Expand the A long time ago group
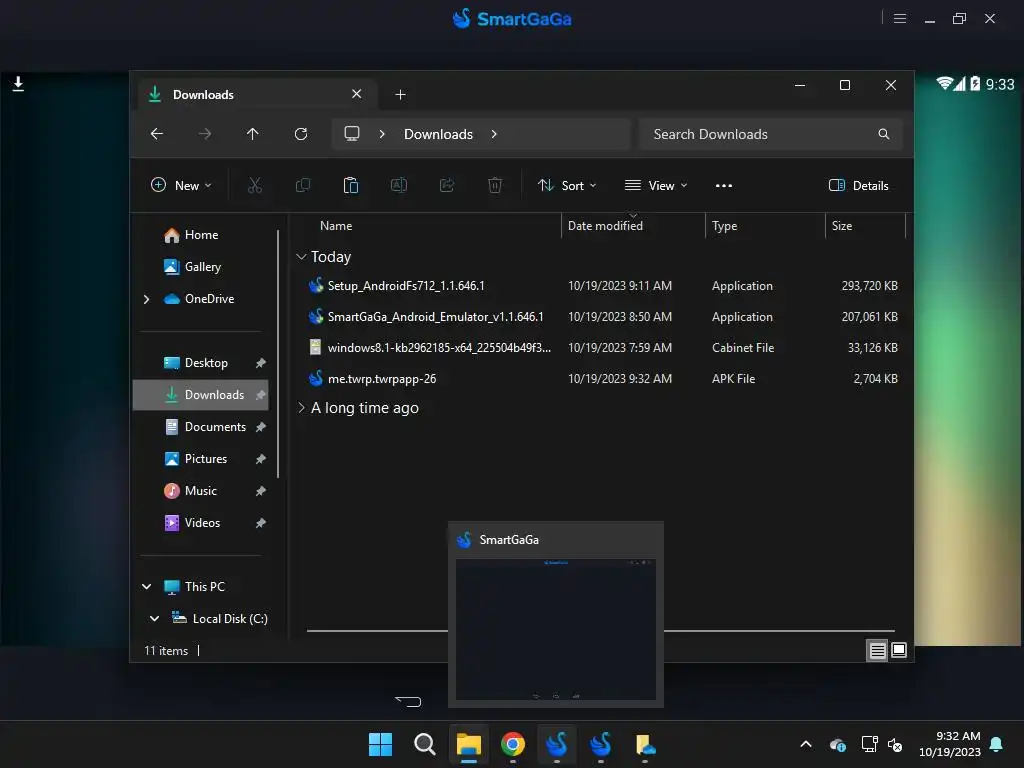Screen dimensions: 1024x768 pyautogui.click(x=301, y=408)
